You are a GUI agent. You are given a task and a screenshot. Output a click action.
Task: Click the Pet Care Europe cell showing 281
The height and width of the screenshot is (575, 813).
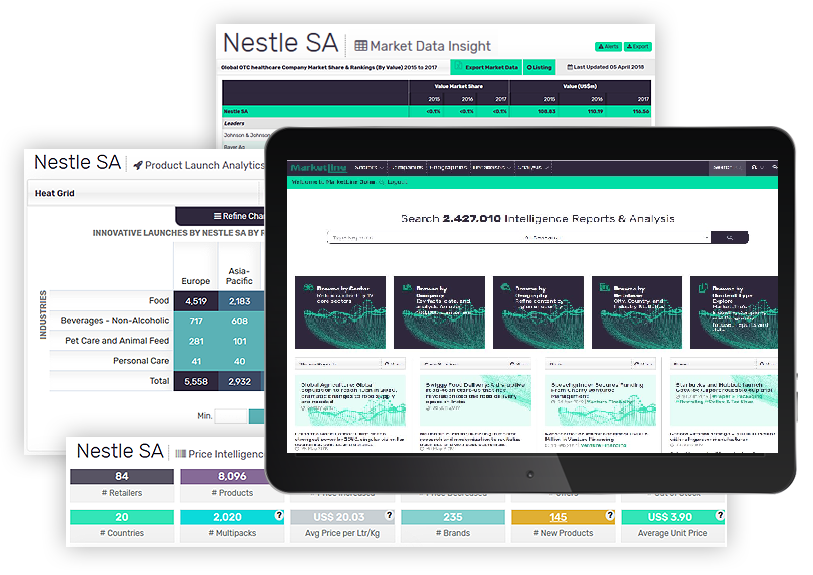click(x=196, y=341)
